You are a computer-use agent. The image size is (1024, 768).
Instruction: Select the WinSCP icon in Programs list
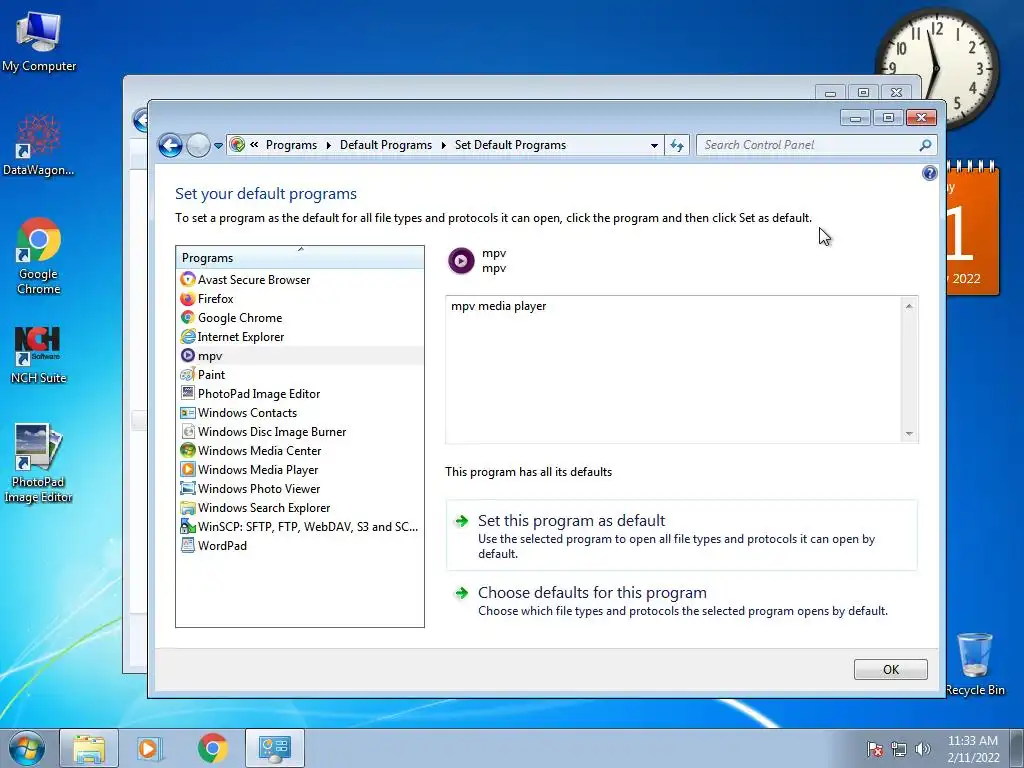click(188, 526)
